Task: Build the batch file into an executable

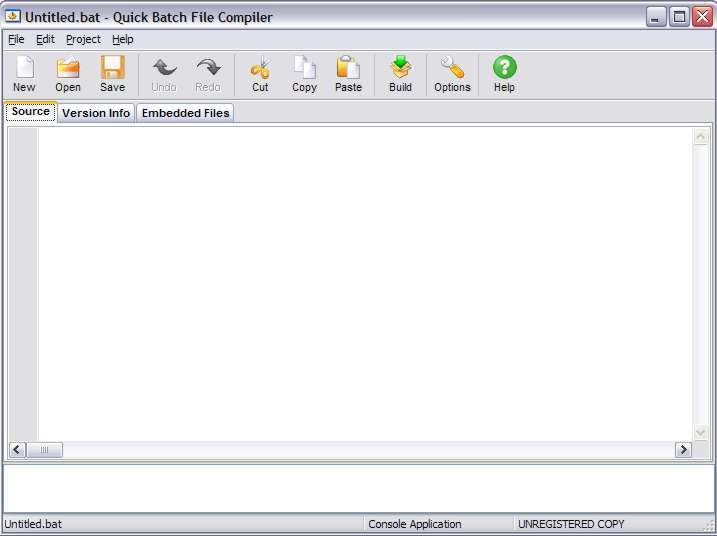Action: click(401, 74)
